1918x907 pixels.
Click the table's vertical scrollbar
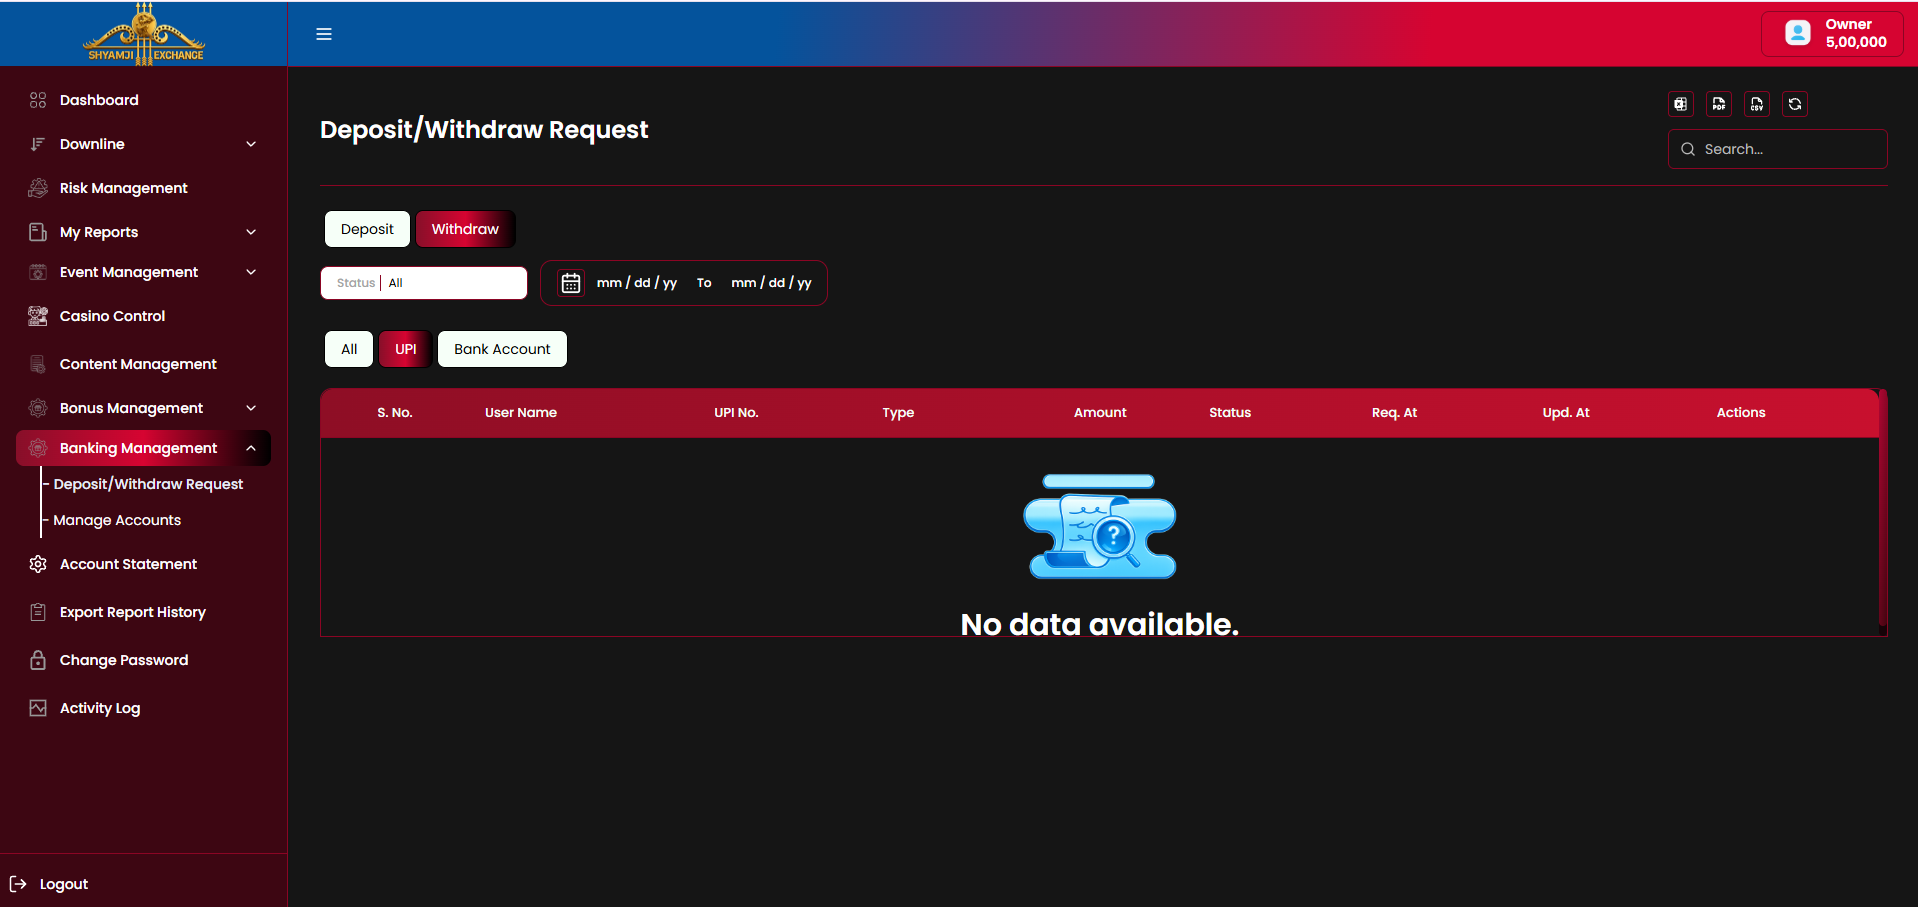click(x=1883, y=510)
